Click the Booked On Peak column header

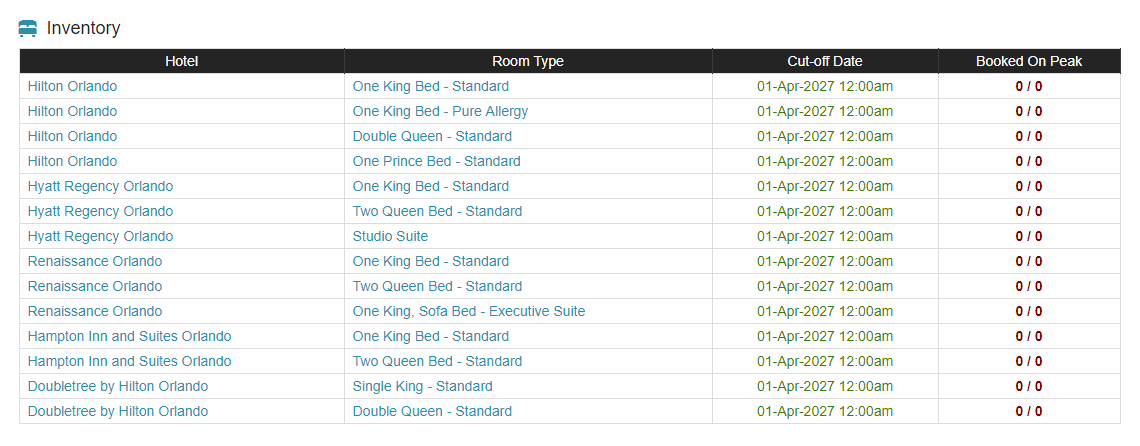(1029, 61)
